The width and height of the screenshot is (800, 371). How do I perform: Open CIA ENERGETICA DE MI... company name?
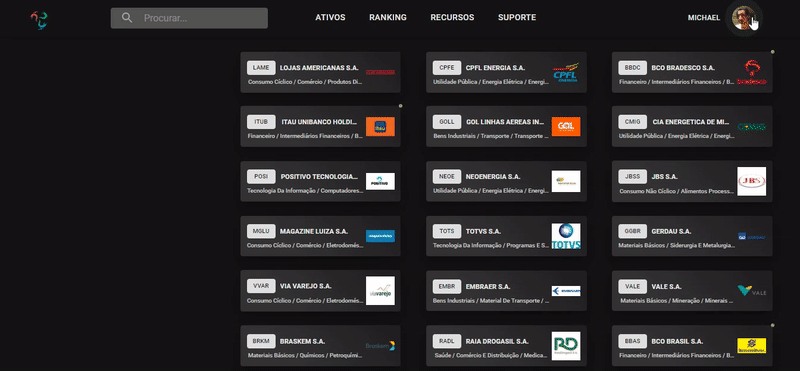(691, 122)
